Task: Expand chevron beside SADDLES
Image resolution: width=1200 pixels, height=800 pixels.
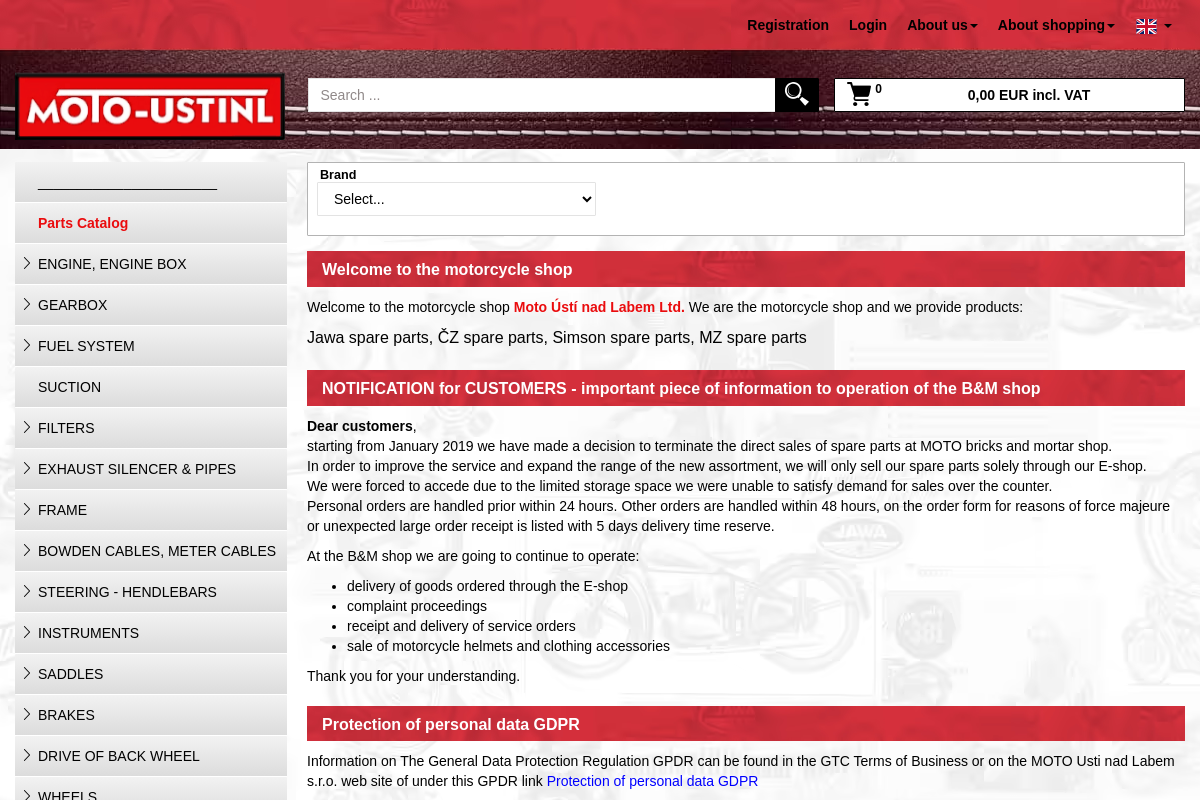Action: pos(27,673)
